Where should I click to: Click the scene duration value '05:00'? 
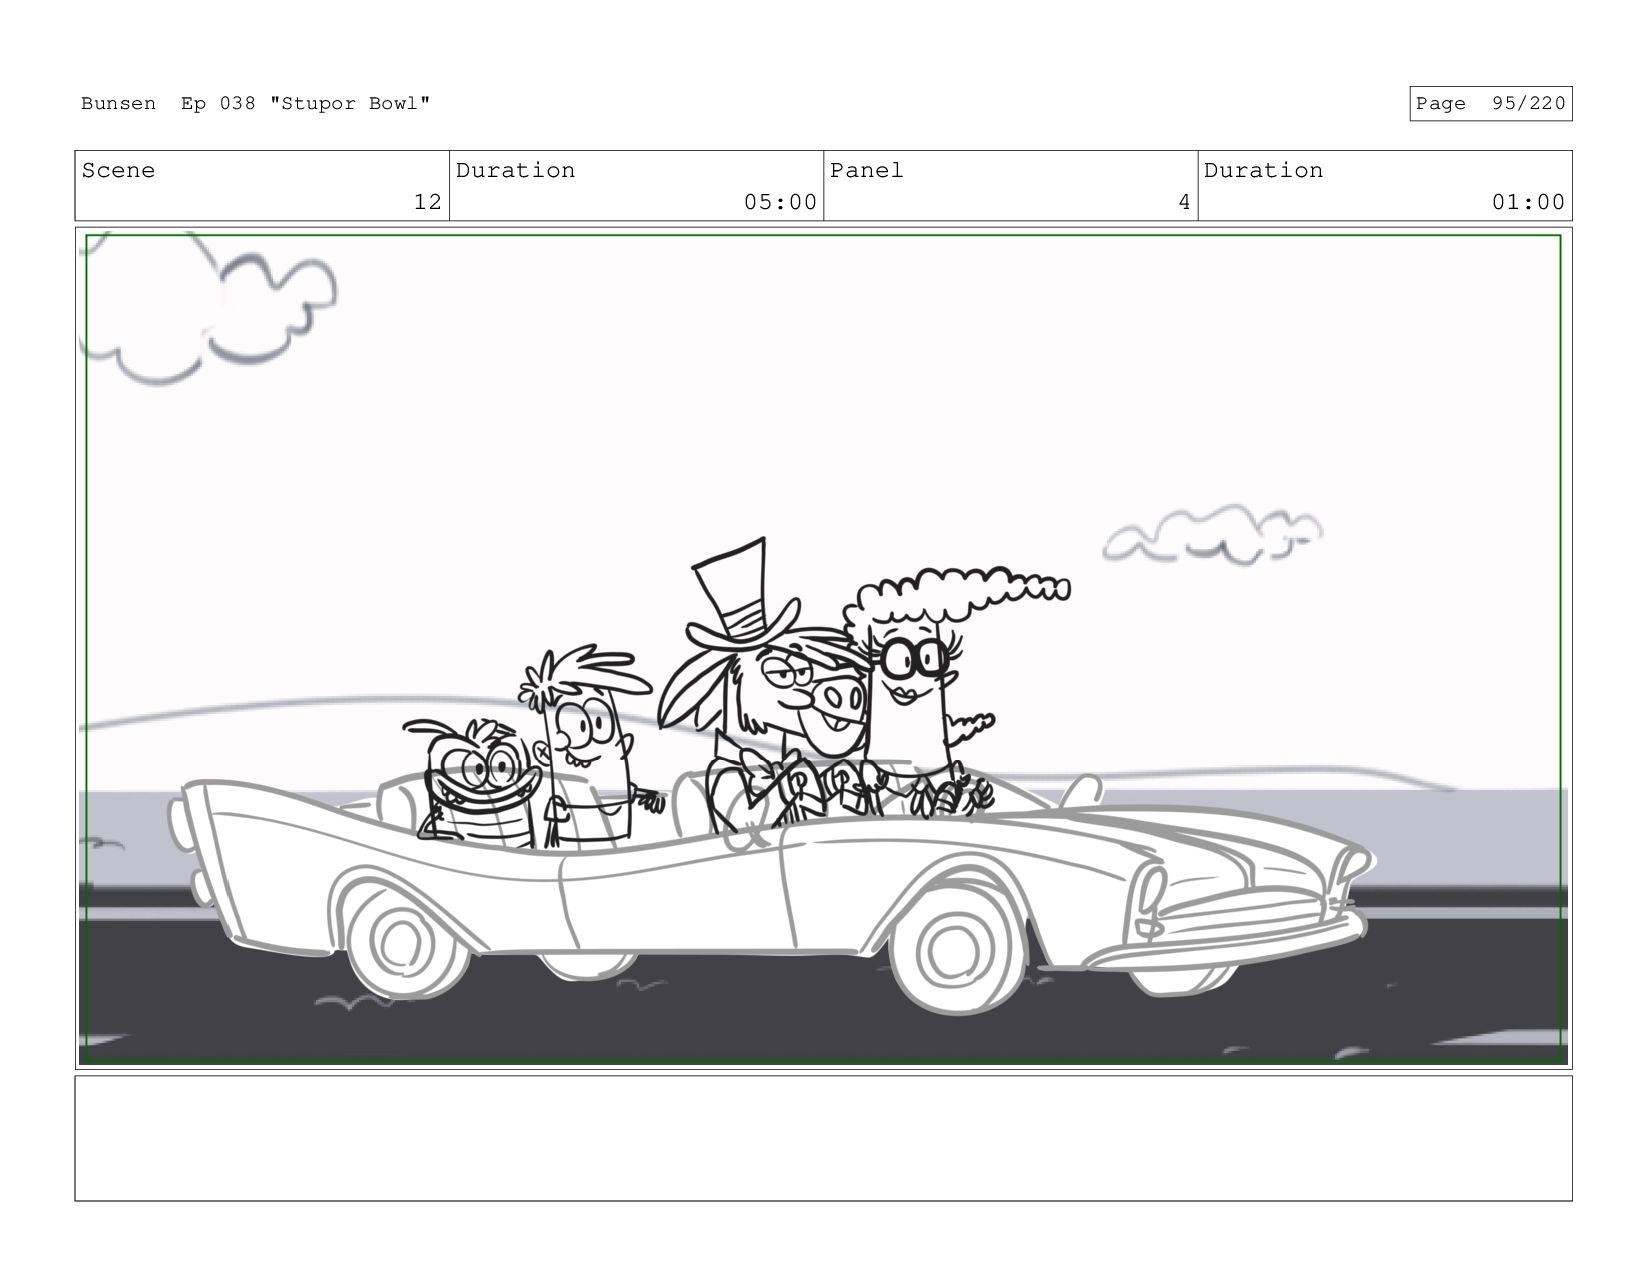pyautogui.click(x=780, y=202)
